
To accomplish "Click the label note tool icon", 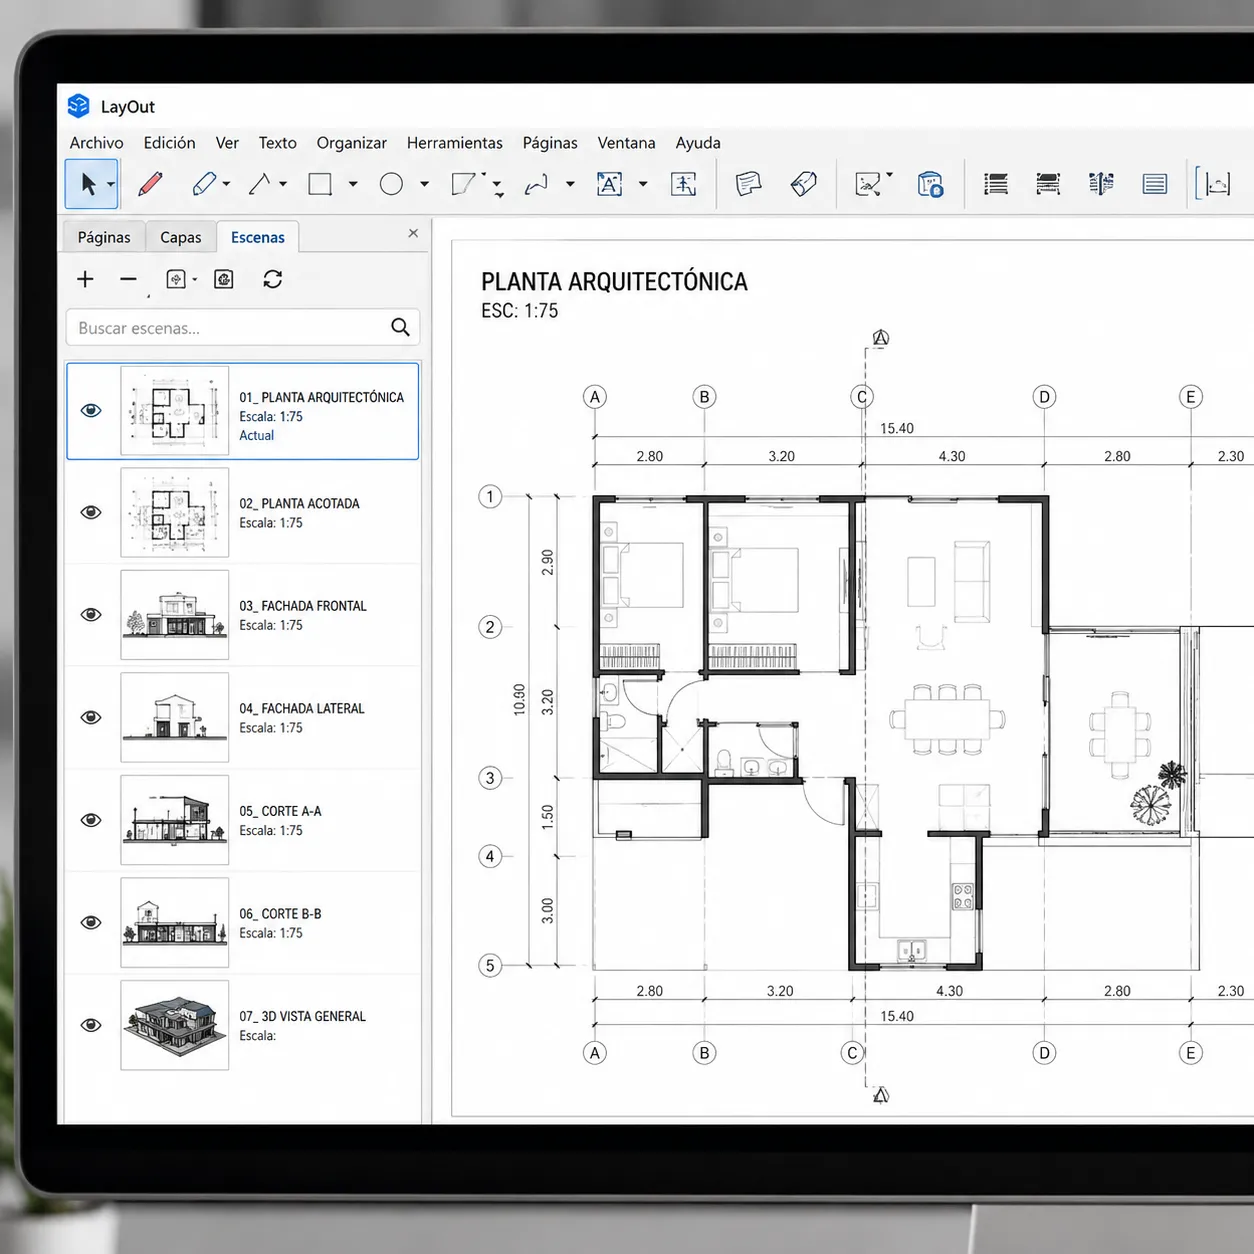I will [749, 184].
